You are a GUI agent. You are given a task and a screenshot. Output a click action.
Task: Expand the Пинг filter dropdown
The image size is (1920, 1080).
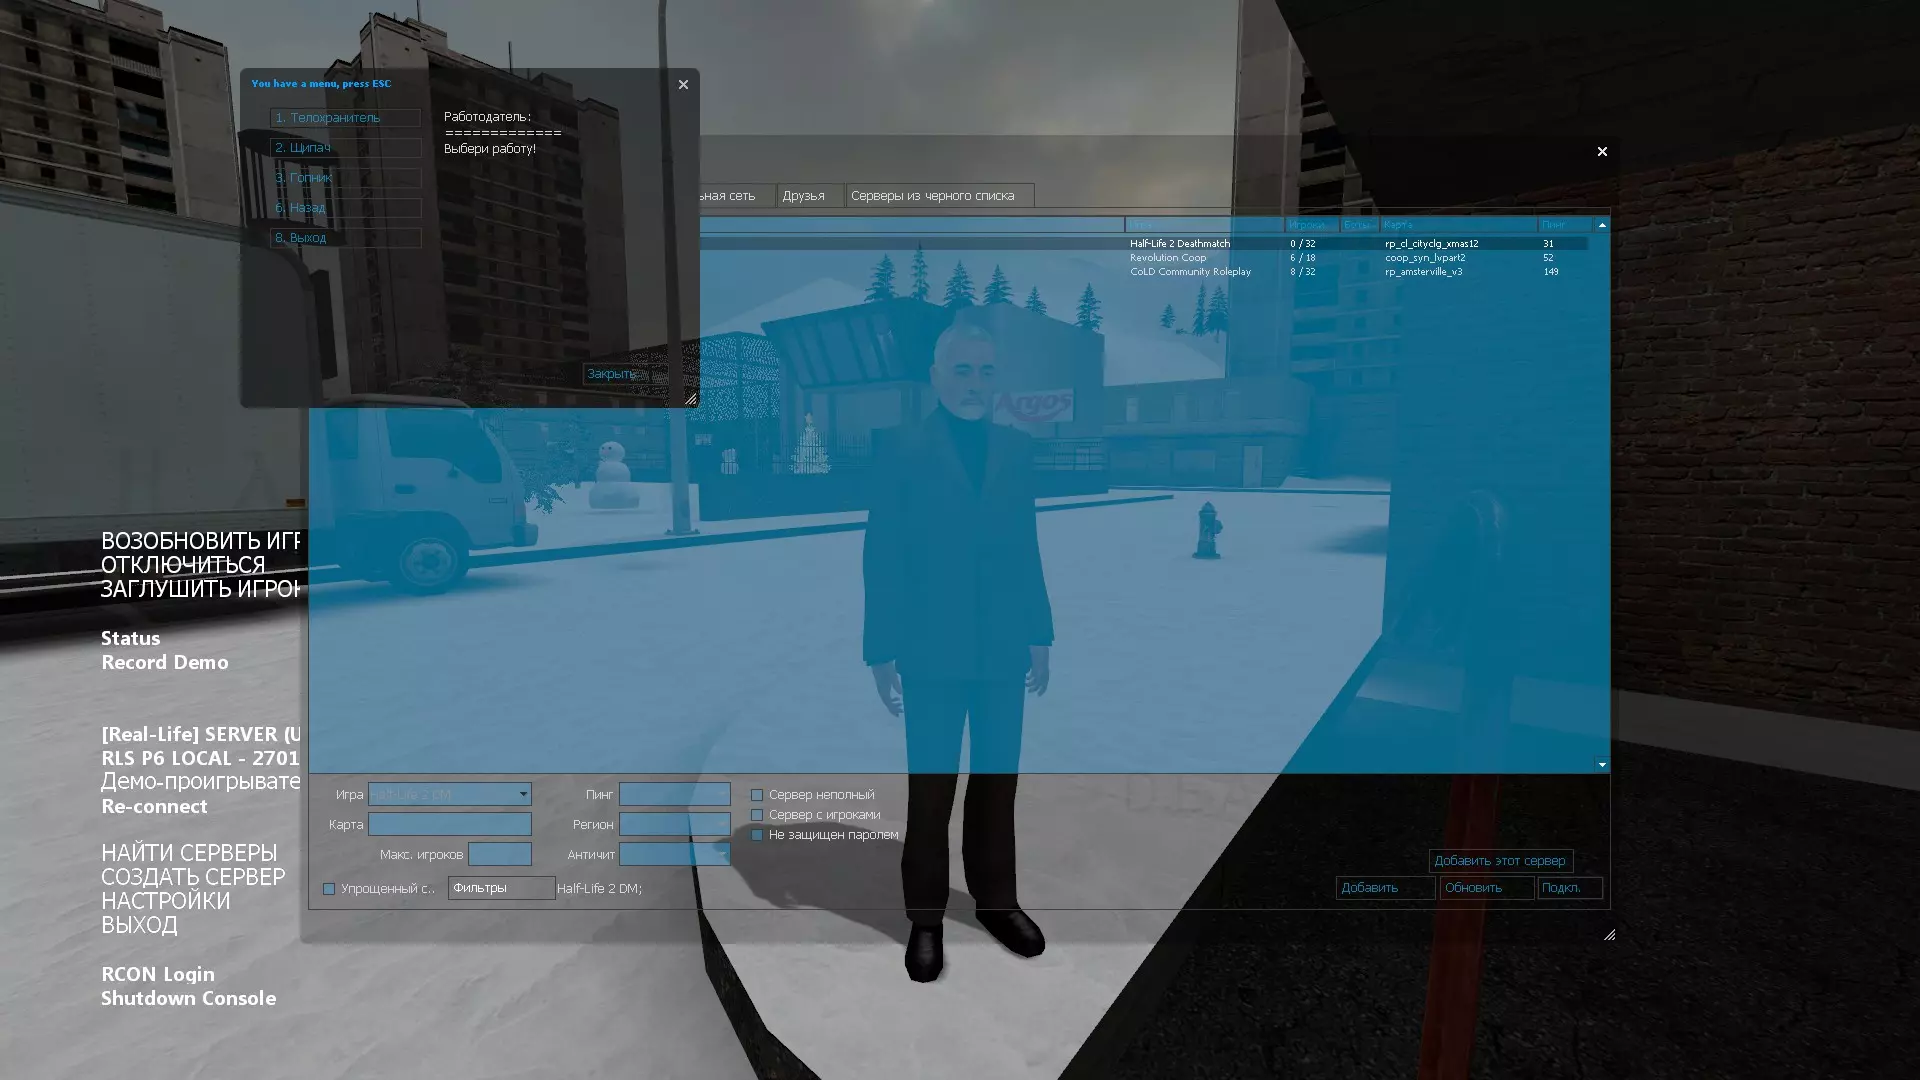(x=722, y=795)
